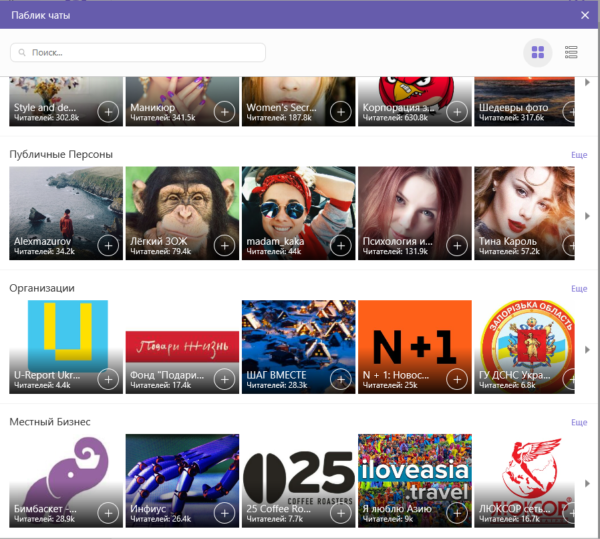Add N + 1: Новос... chat via plus icon

[x=457, y=379]
